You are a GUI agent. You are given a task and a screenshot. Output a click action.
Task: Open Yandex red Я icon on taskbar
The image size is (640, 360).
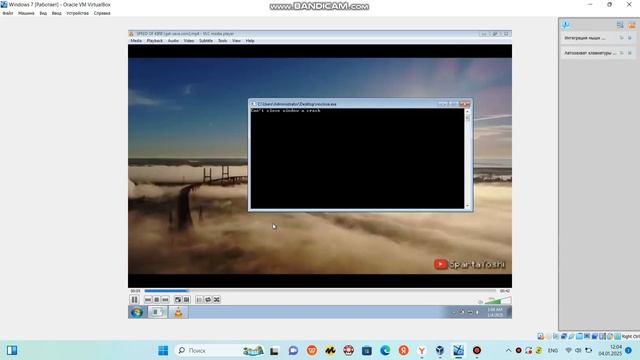pyautogui.click(x=403, y=351)
